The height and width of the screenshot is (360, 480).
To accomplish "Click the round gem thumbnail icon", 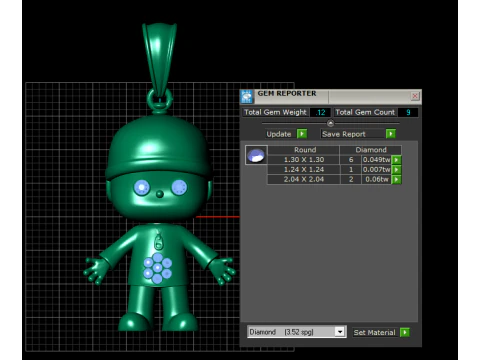I will coord(256,155).
